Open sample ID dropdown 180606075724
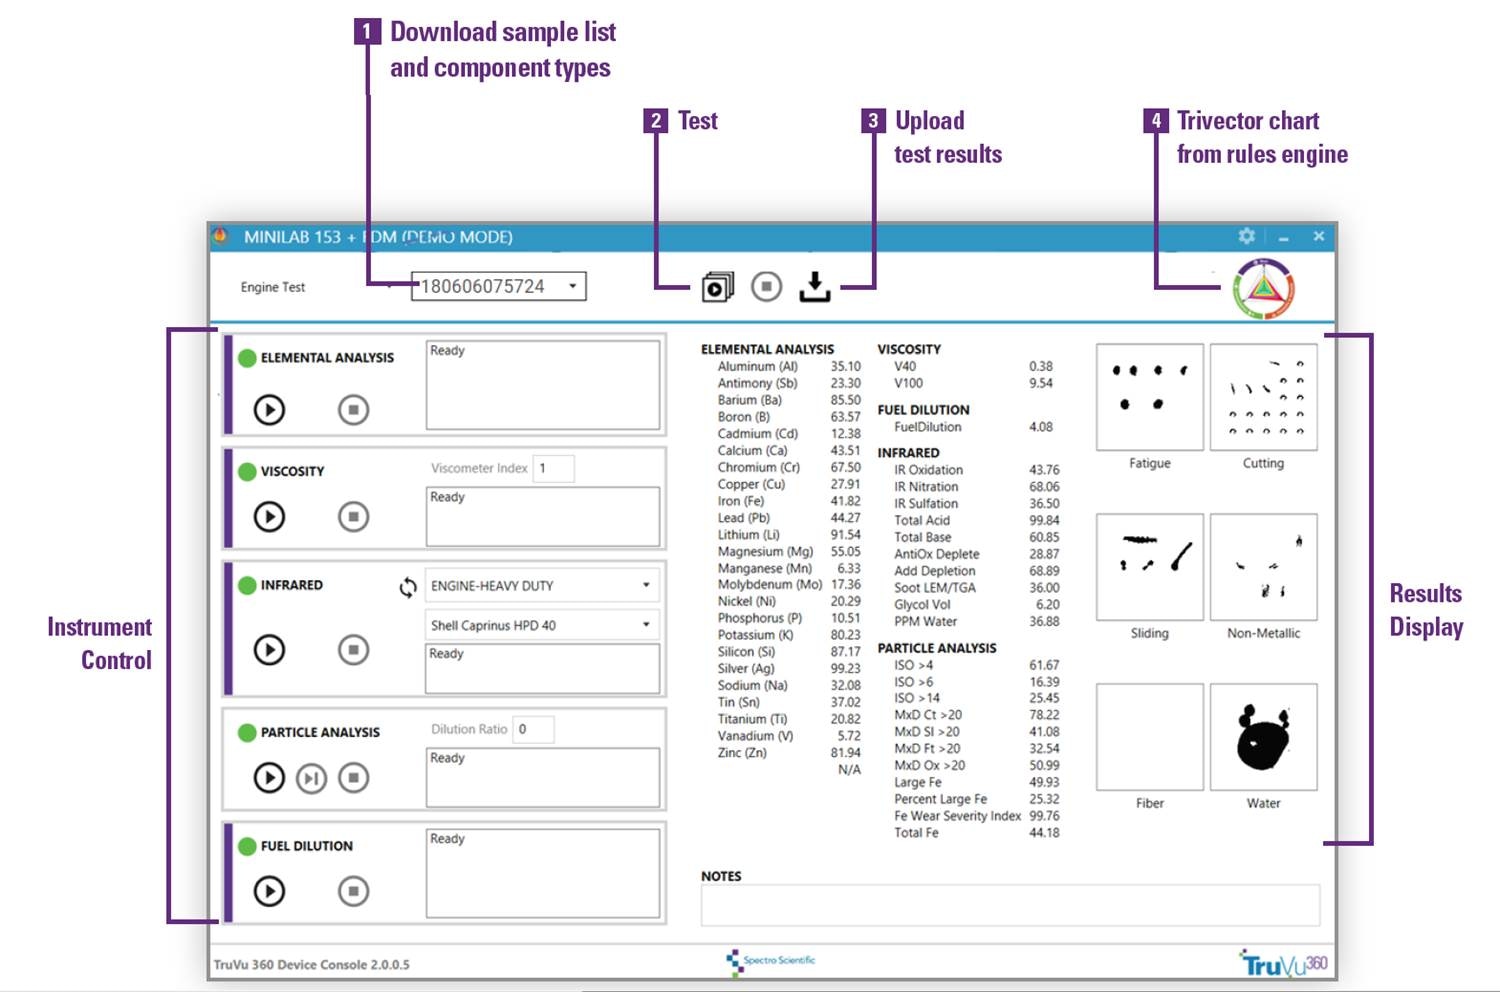Image resolution: width=1500 pixels, height=992 pixels. [x=499, y=286]
